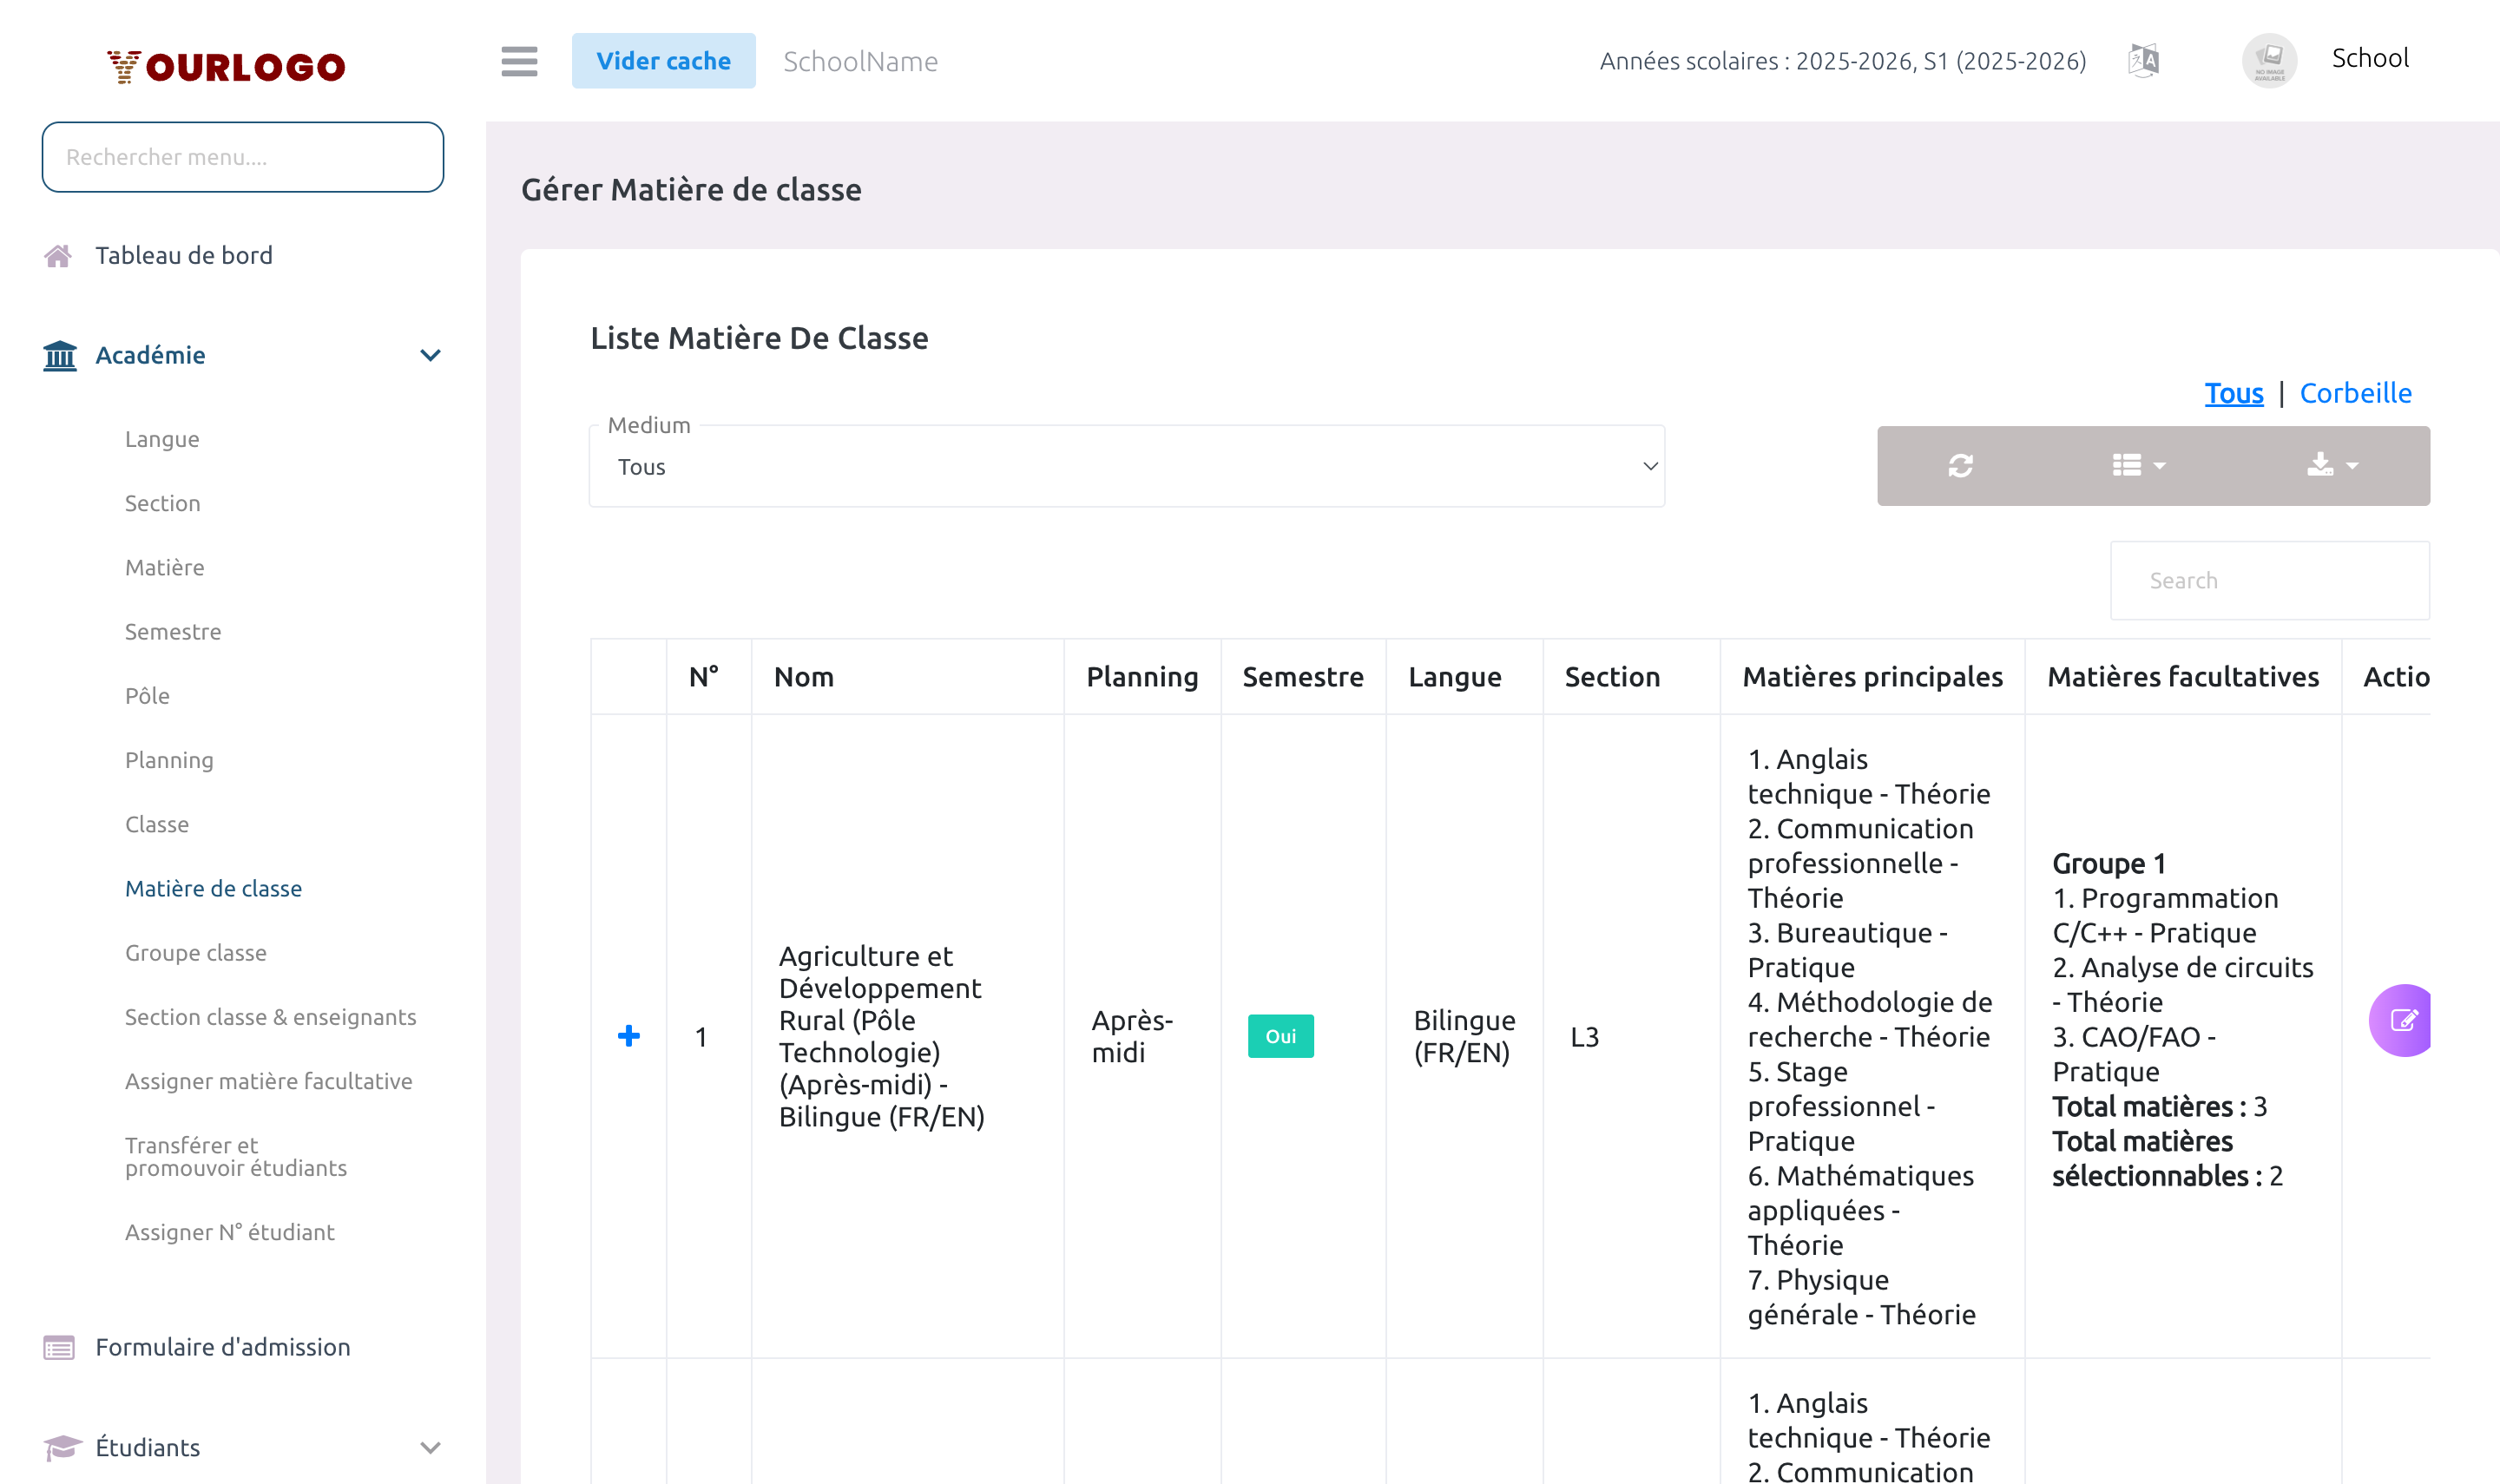Click the Tableau de bord home icon
Screen dimensions: 2500x1484
tap(58, 256)
